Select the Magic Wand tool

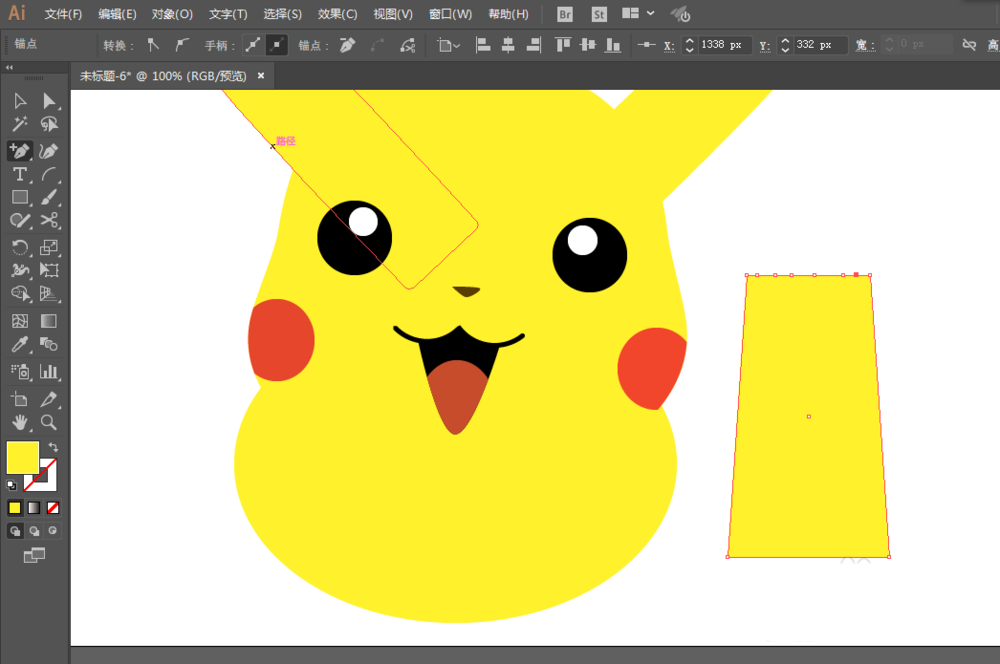point(20,124)
